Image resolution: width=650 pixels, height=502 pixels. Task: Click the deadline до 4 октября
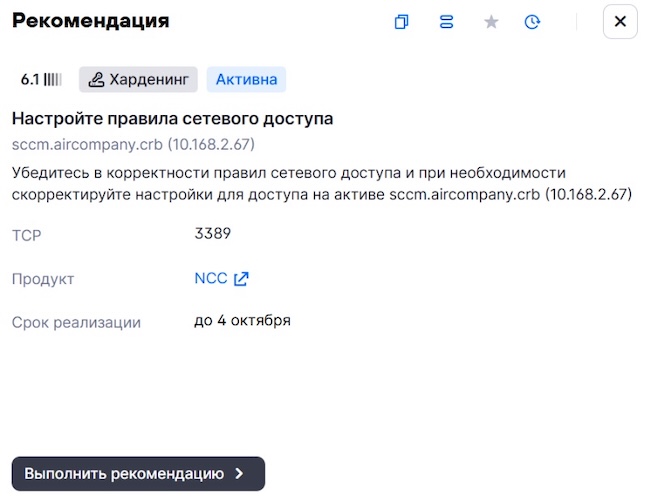click(242, 321)
